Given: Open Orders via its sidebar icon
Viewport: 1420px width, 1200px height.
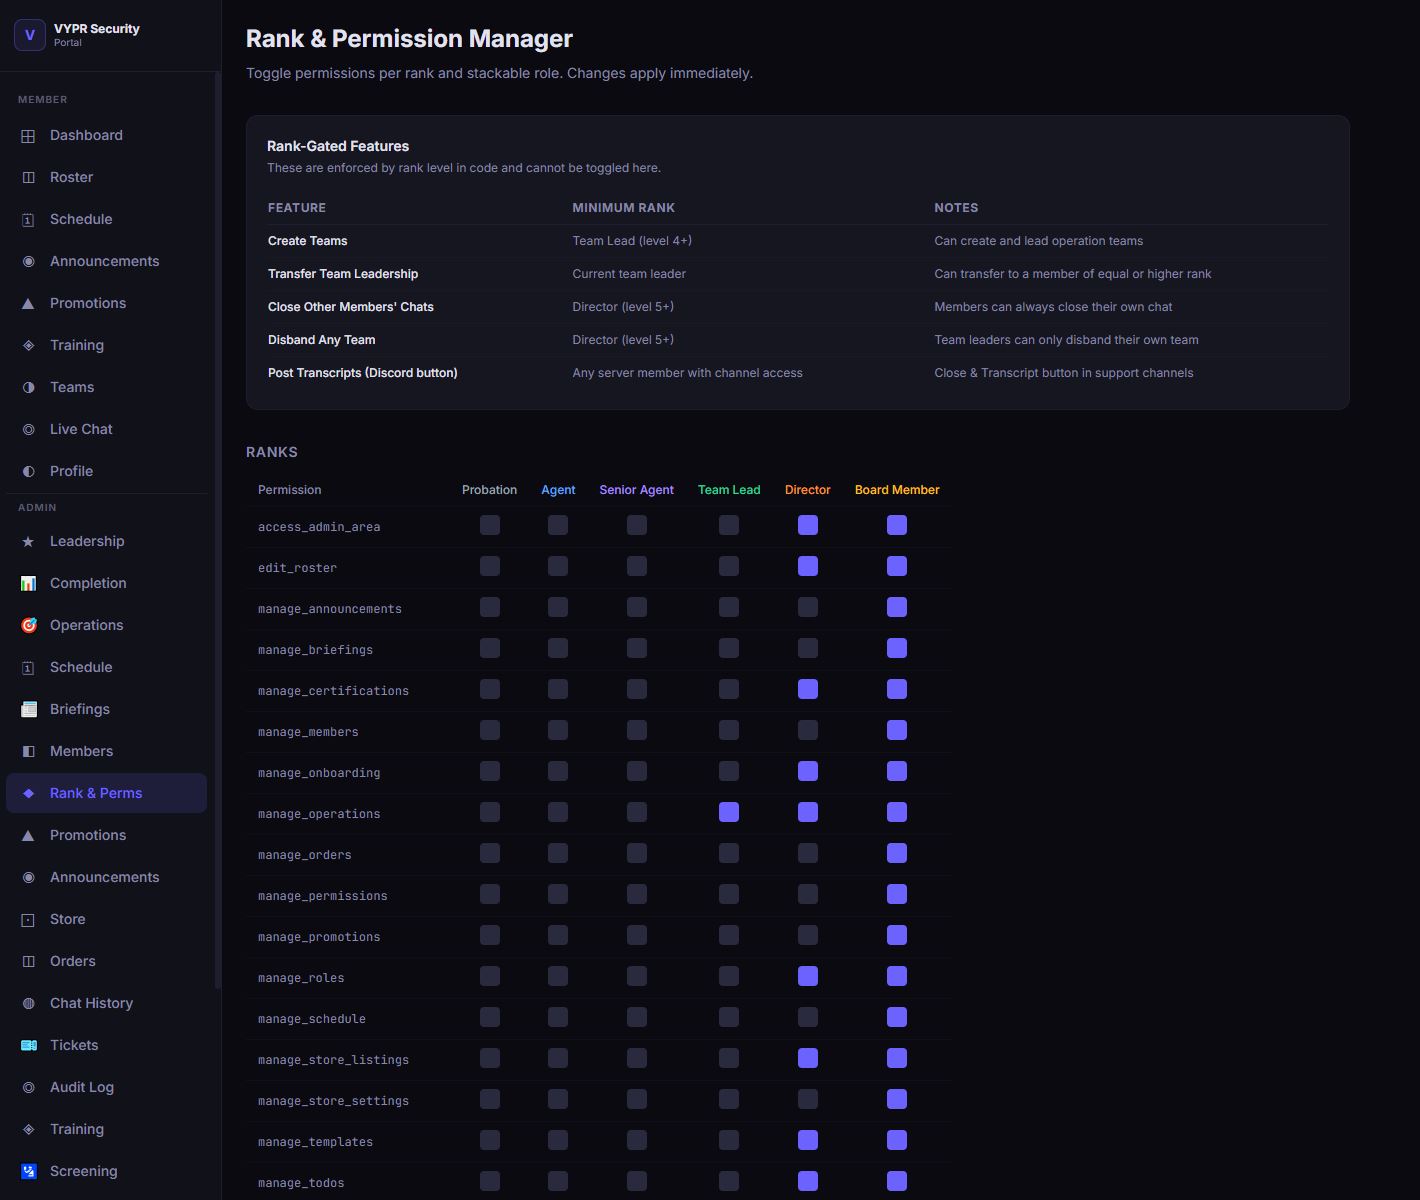Looking at the screenshot, I should (x=28, y=962).
